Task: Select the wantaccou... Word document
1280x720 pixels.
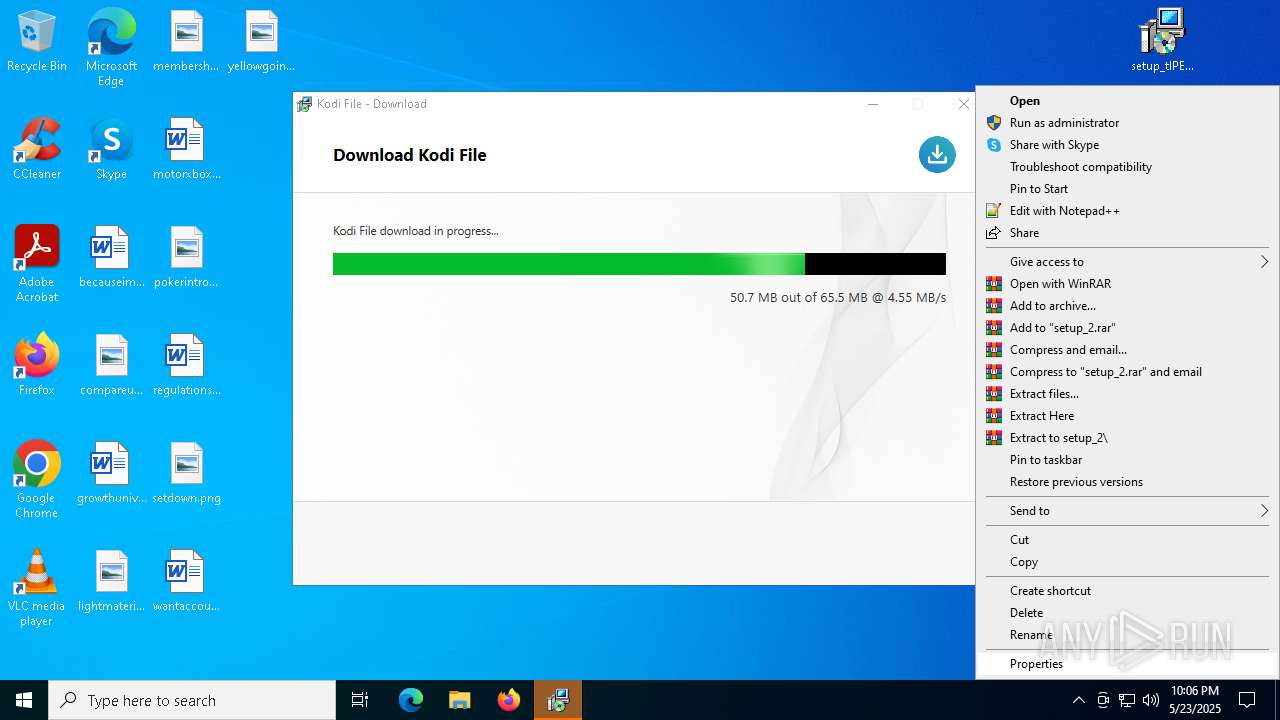Action: [186, 582]
